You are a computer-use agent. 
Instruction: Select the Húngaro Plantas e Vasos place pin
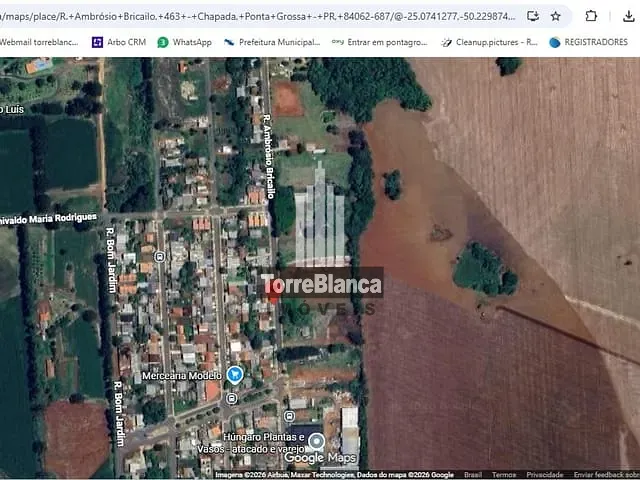pos(316,442)
